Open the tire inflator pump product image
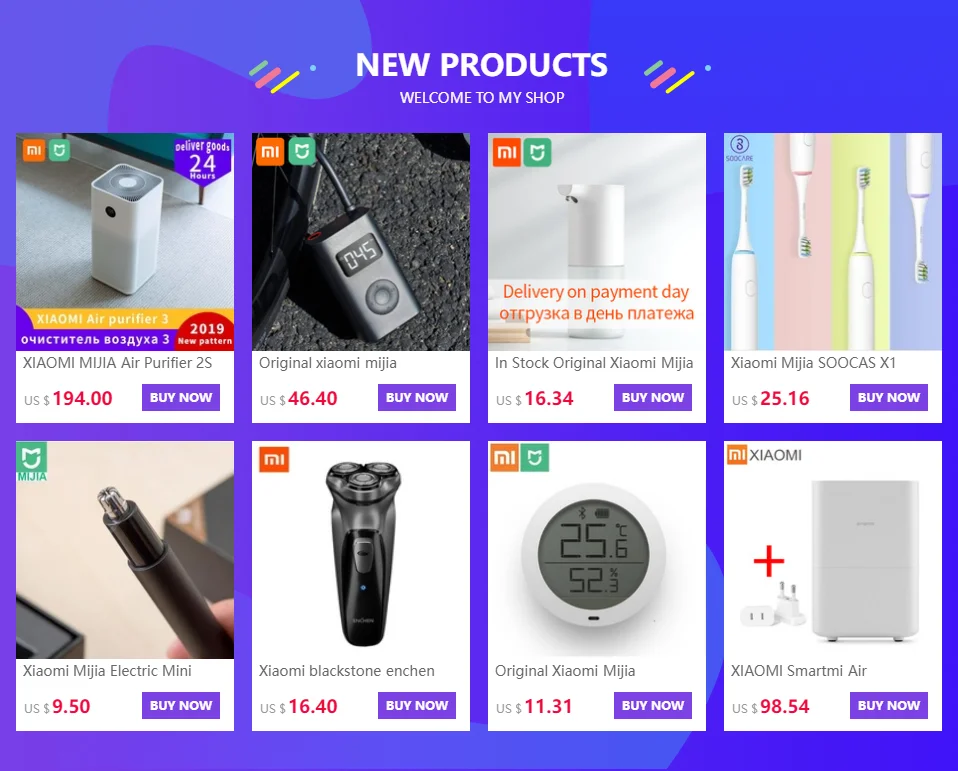This screenshot has width=958, height=771. (x=360, y=242)
